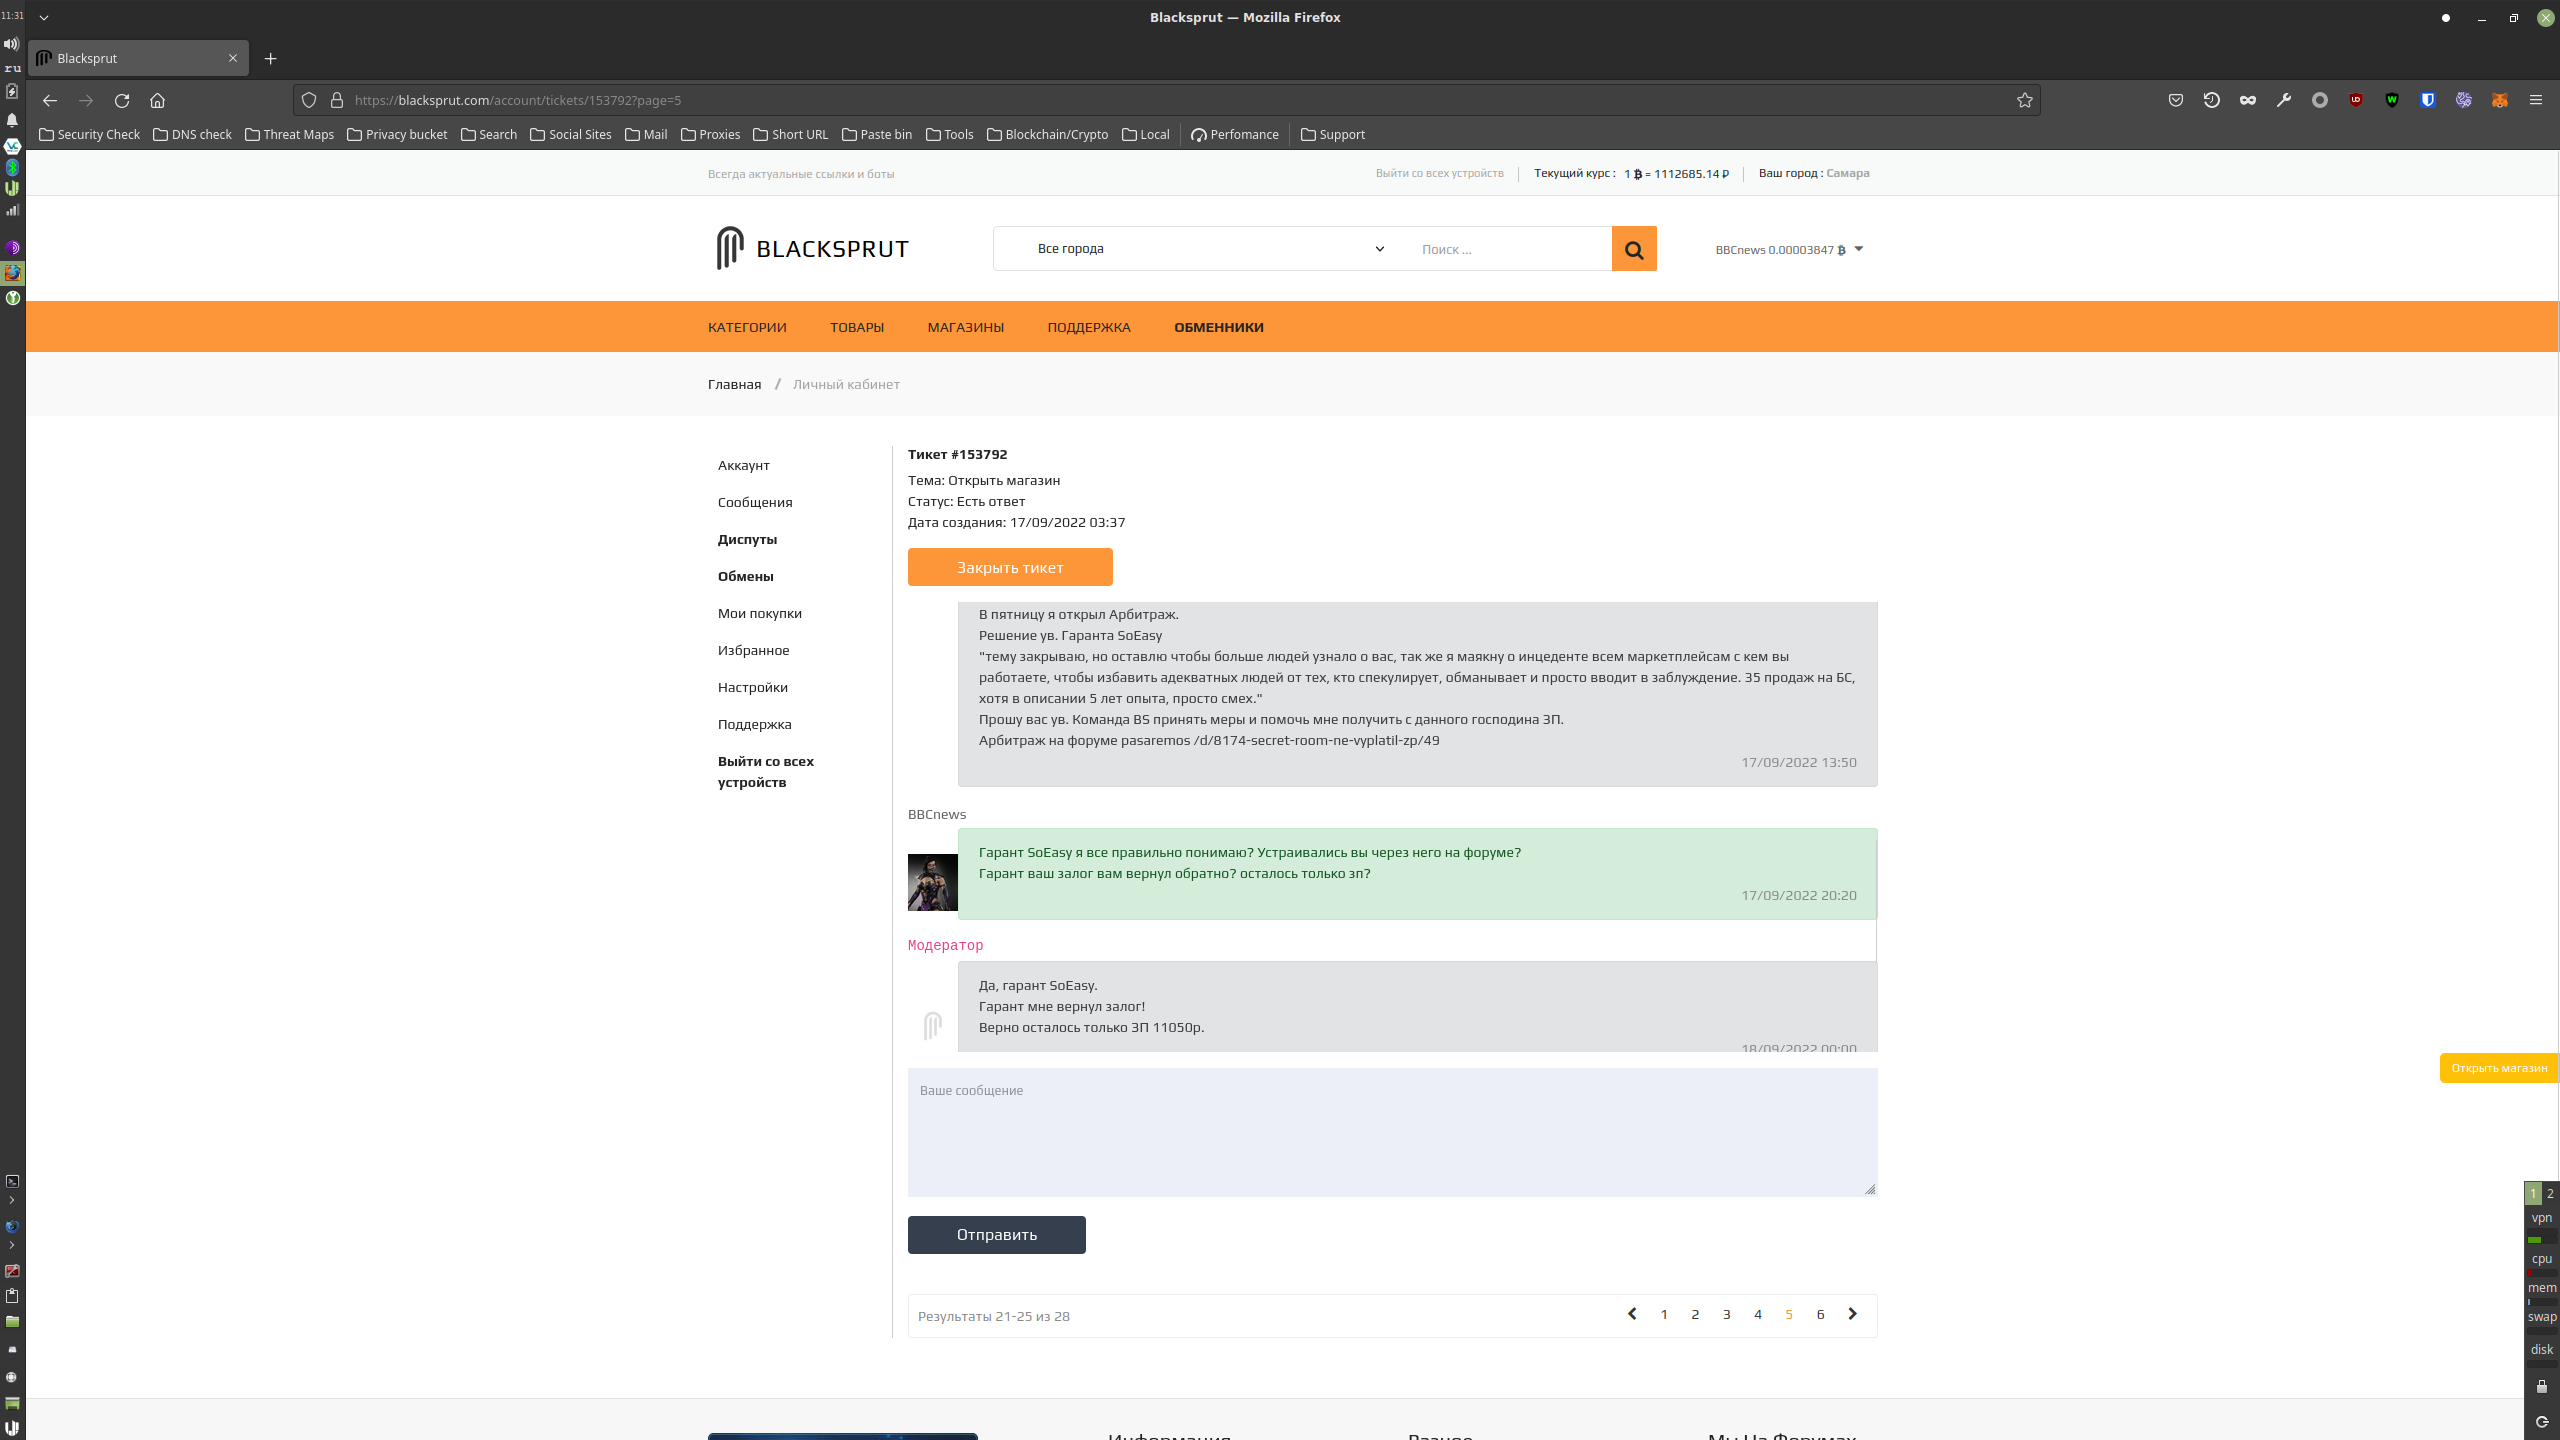Go to next page of ticket results

click(x=1852, y=1314)
